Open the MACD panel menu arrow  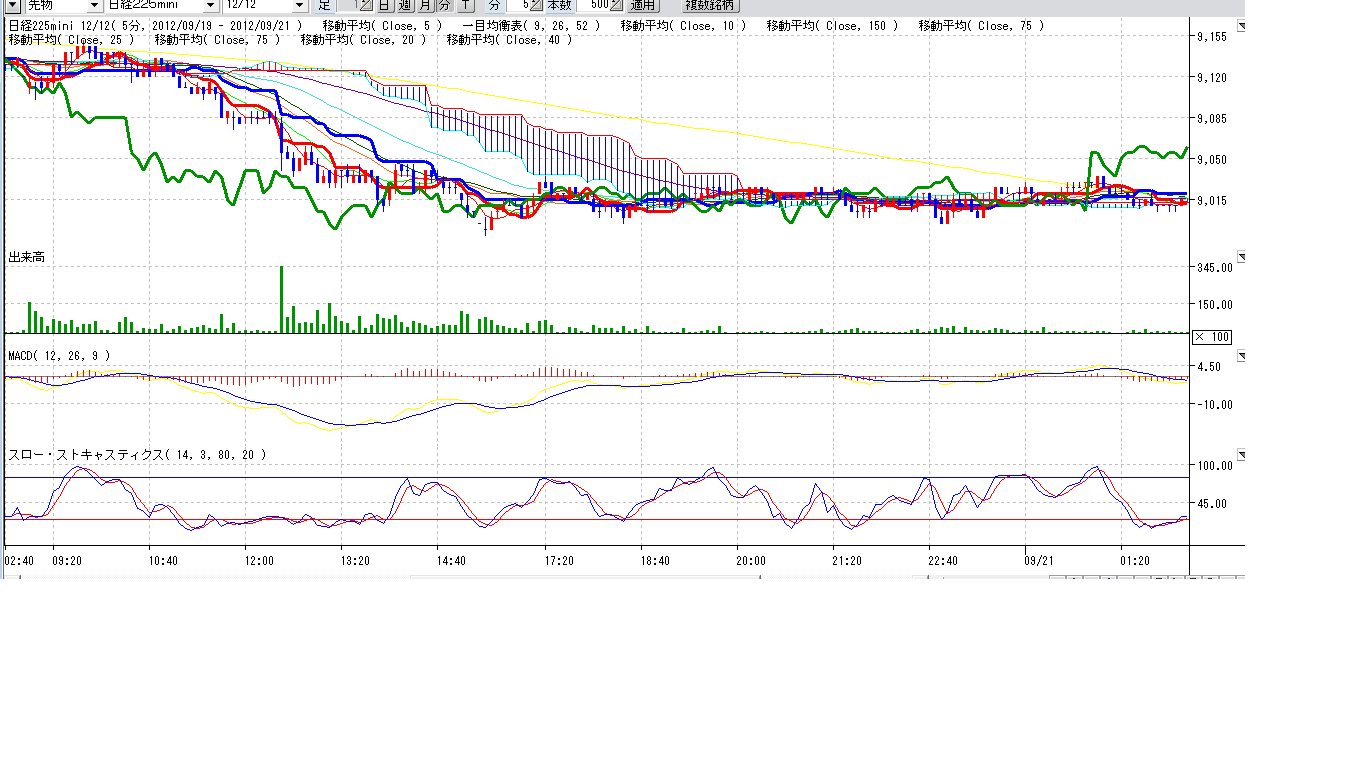coord(1241,355)
